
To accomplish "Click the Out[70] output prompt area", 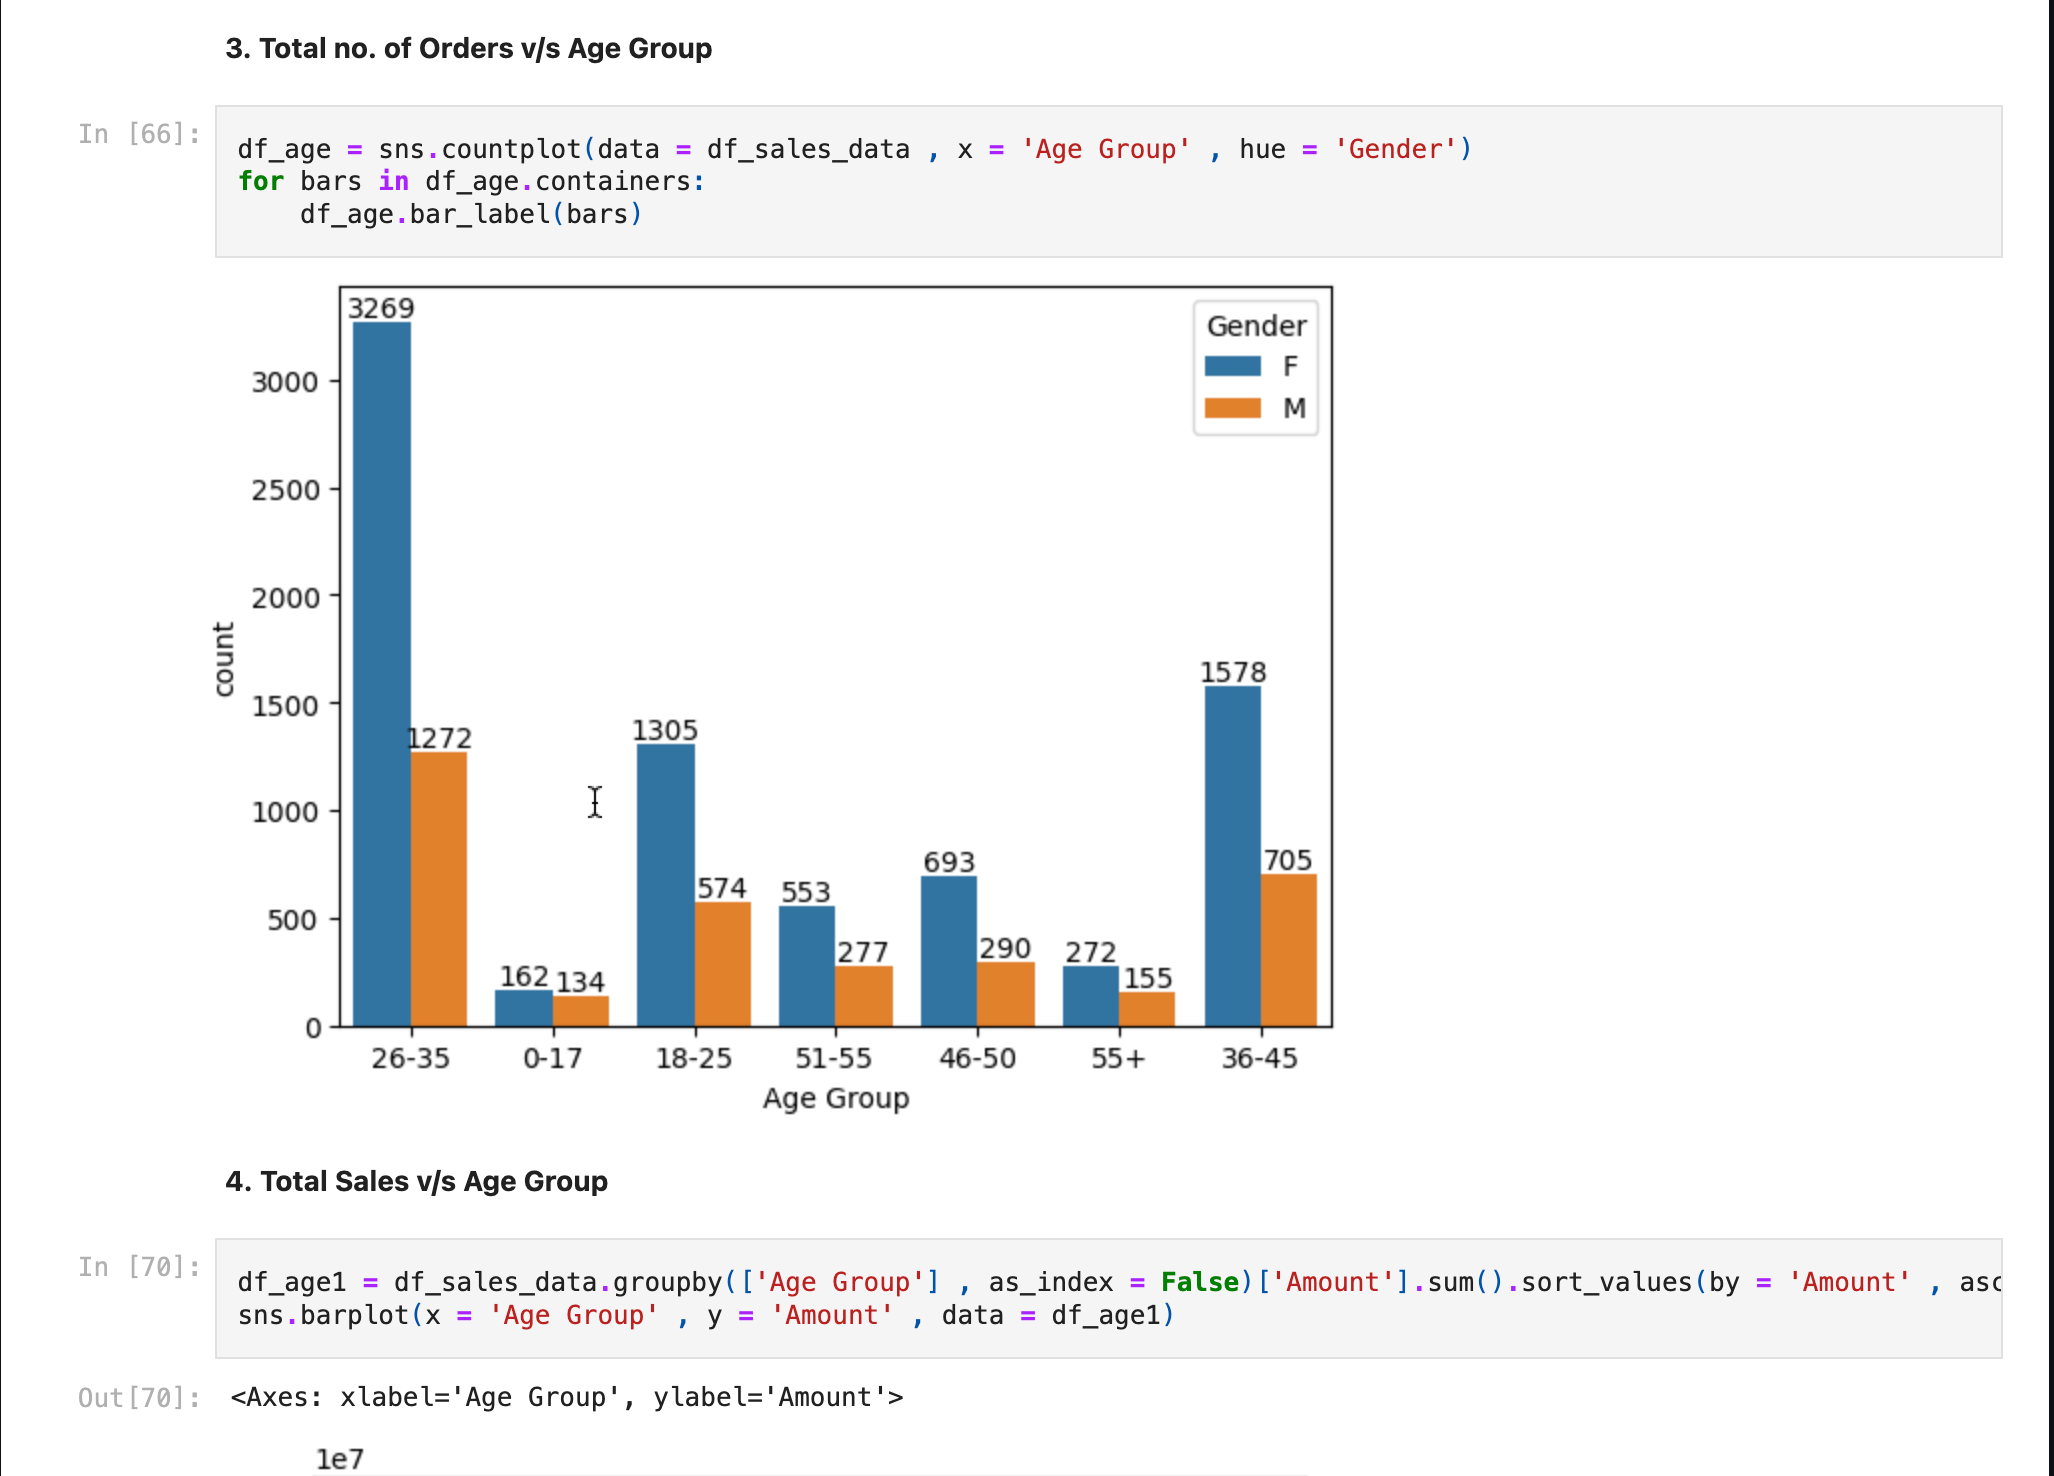I will (x=139, y=1397).
